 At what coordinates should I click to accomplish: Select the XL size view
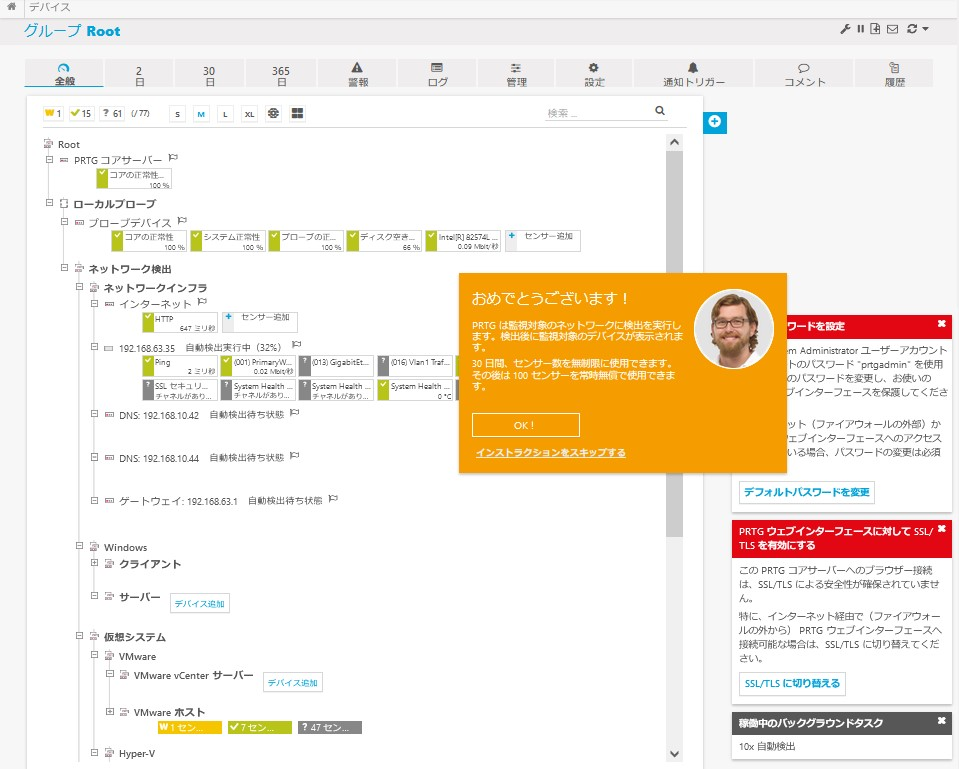click(250, 114)
